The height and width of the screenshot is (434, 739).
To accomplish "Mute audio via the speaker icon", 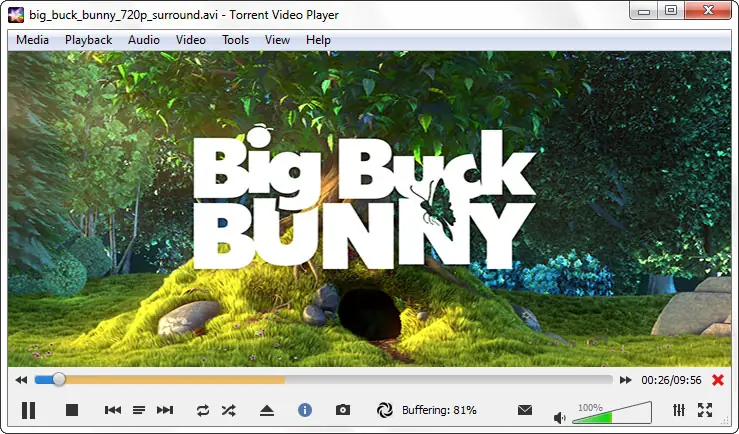I will coord(559,418).
